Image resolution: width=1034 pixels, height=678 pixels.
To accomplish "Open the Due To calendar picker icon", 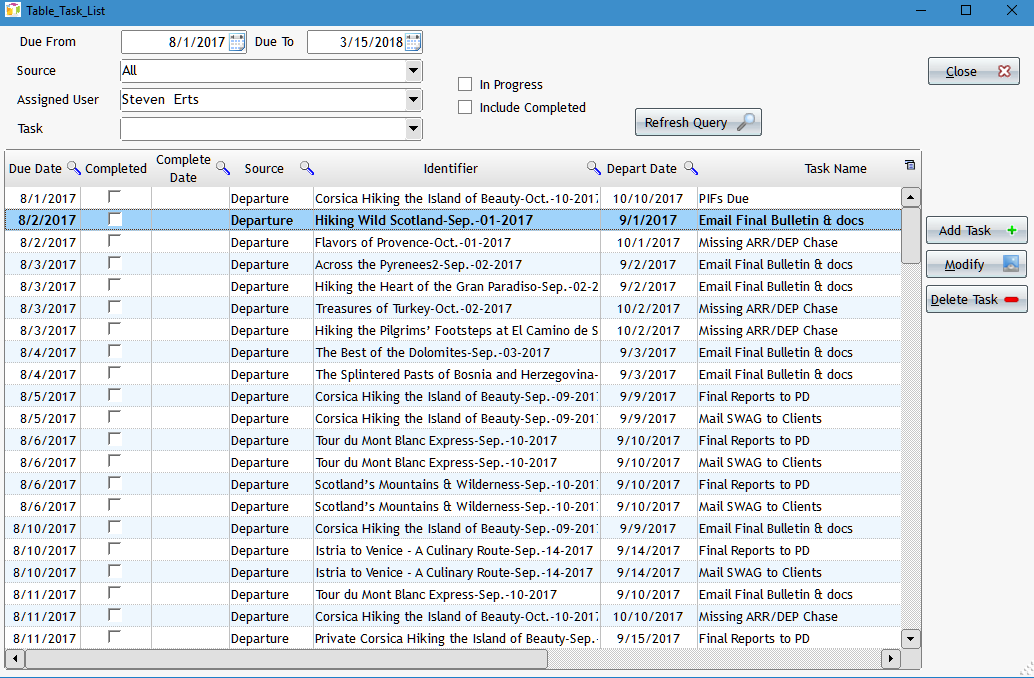I will (x=413, y=42).
